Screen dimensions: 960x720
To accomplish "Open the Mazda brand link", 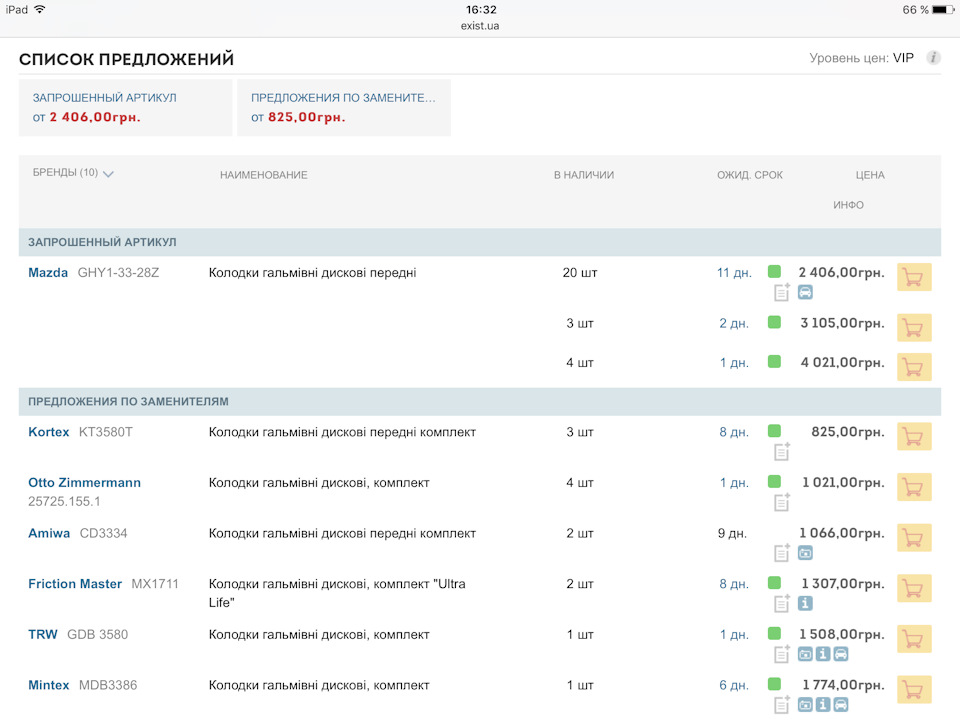I will pyautogui.click(x=48, y=272).
